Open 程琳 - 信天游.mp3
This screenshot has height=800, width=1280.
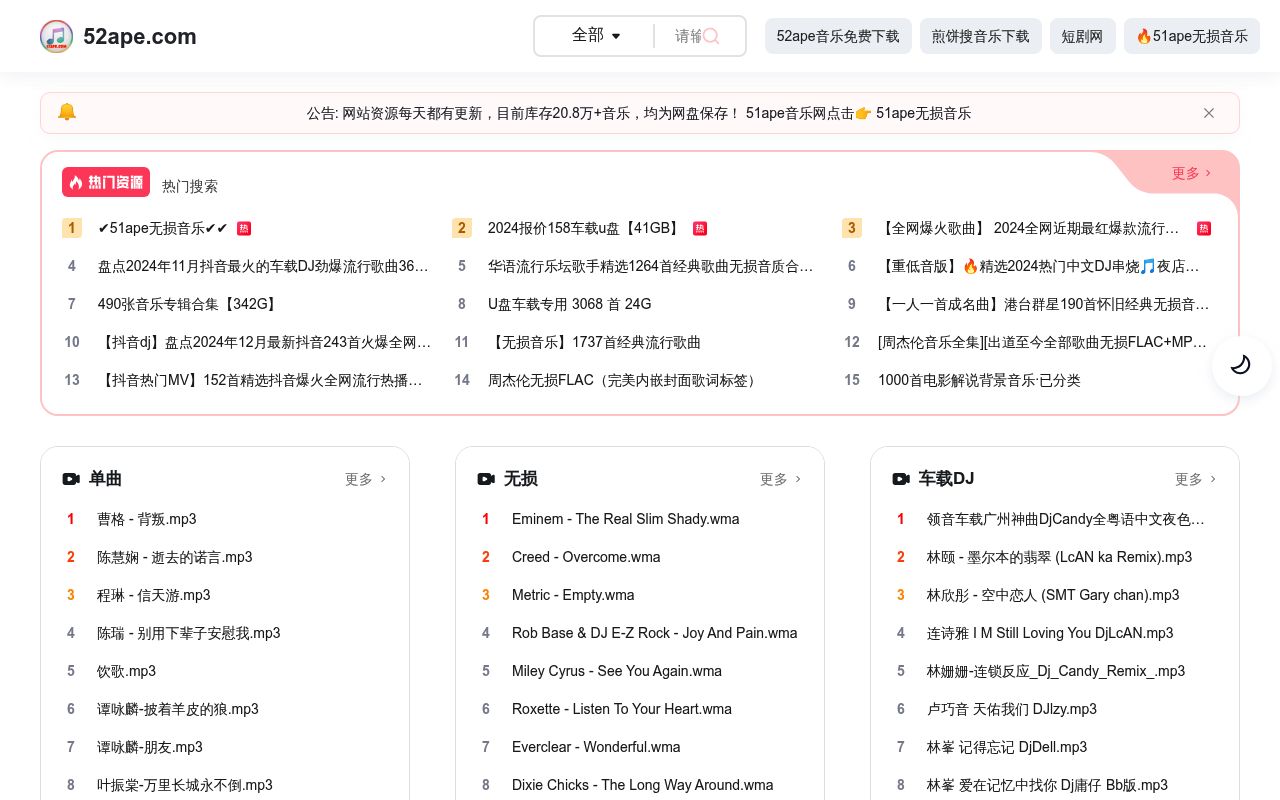coord(154,595)
